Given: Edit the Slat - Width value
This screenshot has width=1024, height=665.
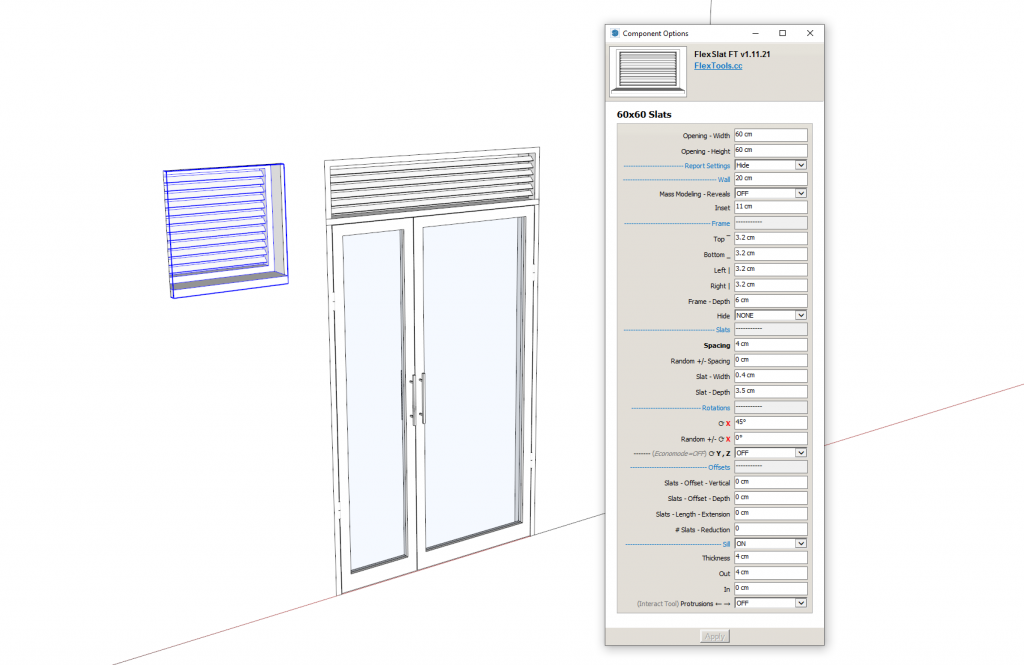Looking at the screenshot, I should click(x=770, y=376).
